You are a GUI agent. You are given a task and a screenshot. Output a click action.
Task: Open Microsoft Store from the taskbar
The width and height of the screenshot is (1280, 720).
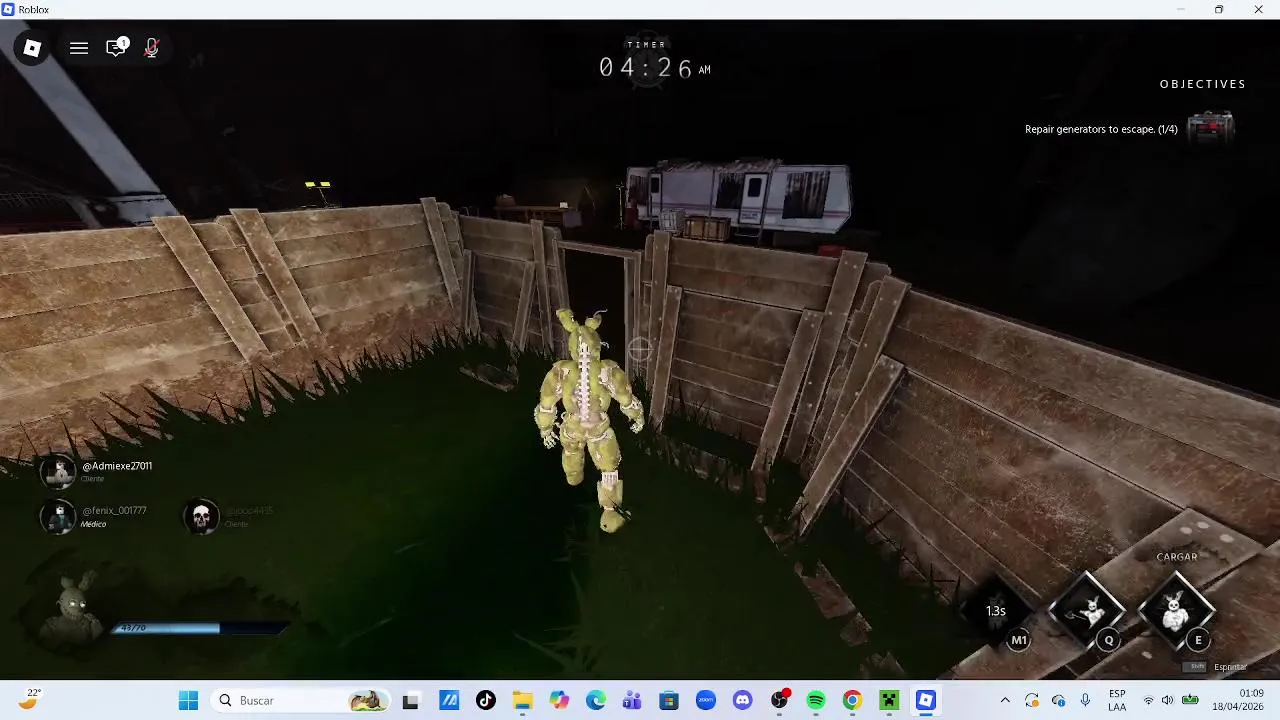669,700
